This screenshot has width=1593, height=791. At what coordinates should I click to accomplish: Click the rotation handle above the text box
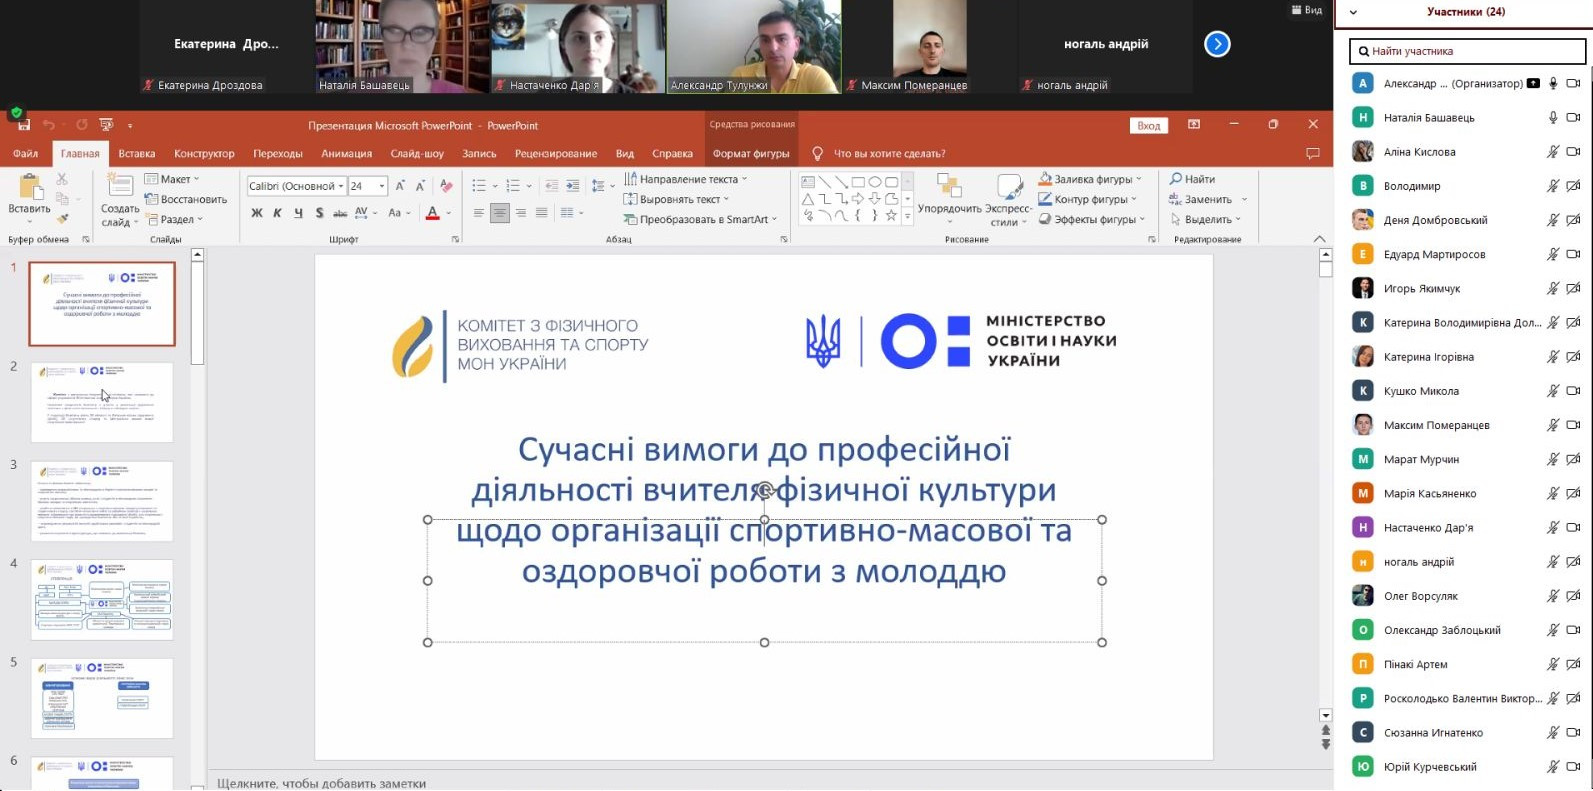765,490
